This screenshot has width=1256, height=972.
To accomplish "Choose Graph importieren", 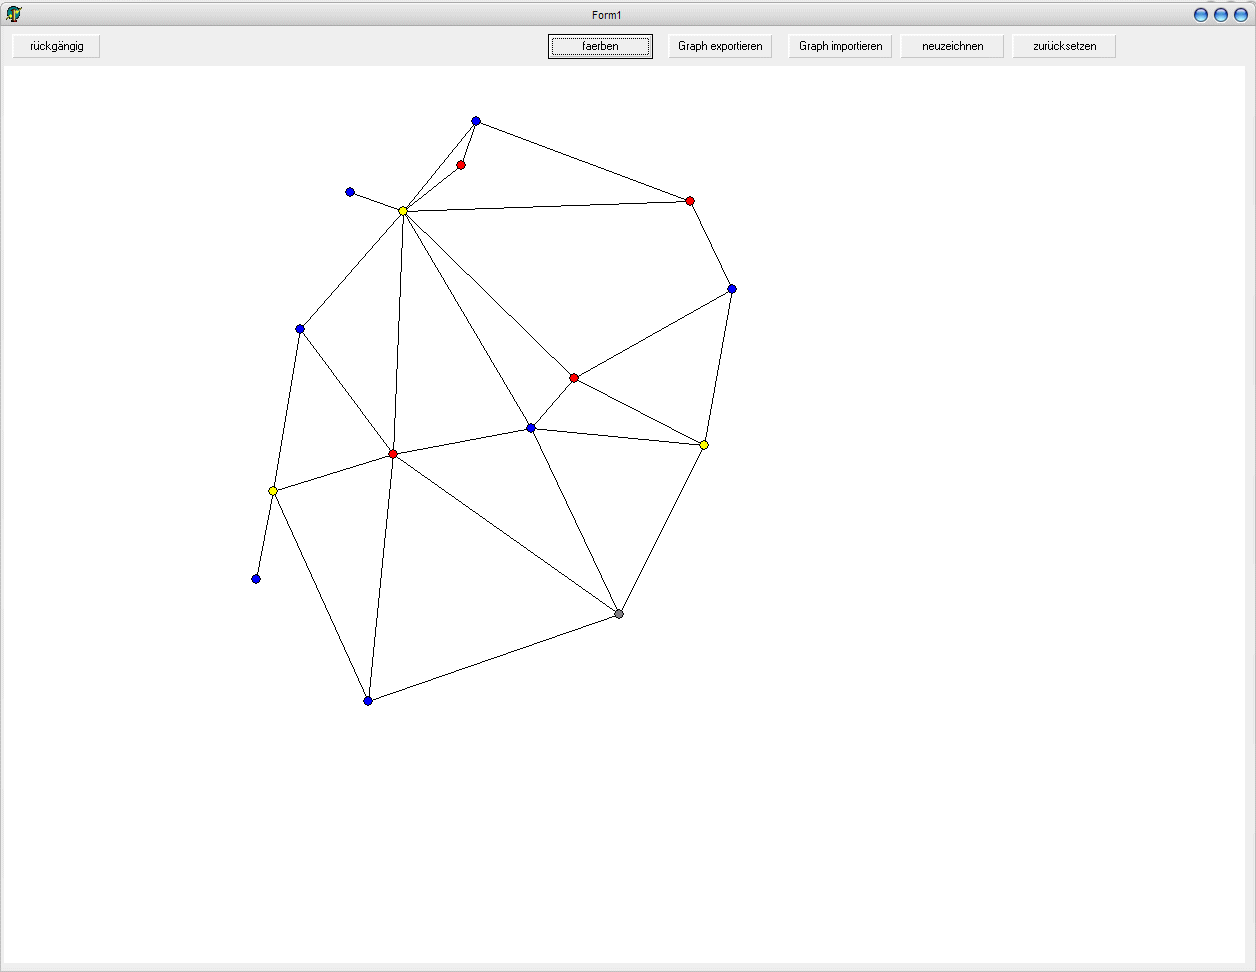I will [x=840, y=46].
